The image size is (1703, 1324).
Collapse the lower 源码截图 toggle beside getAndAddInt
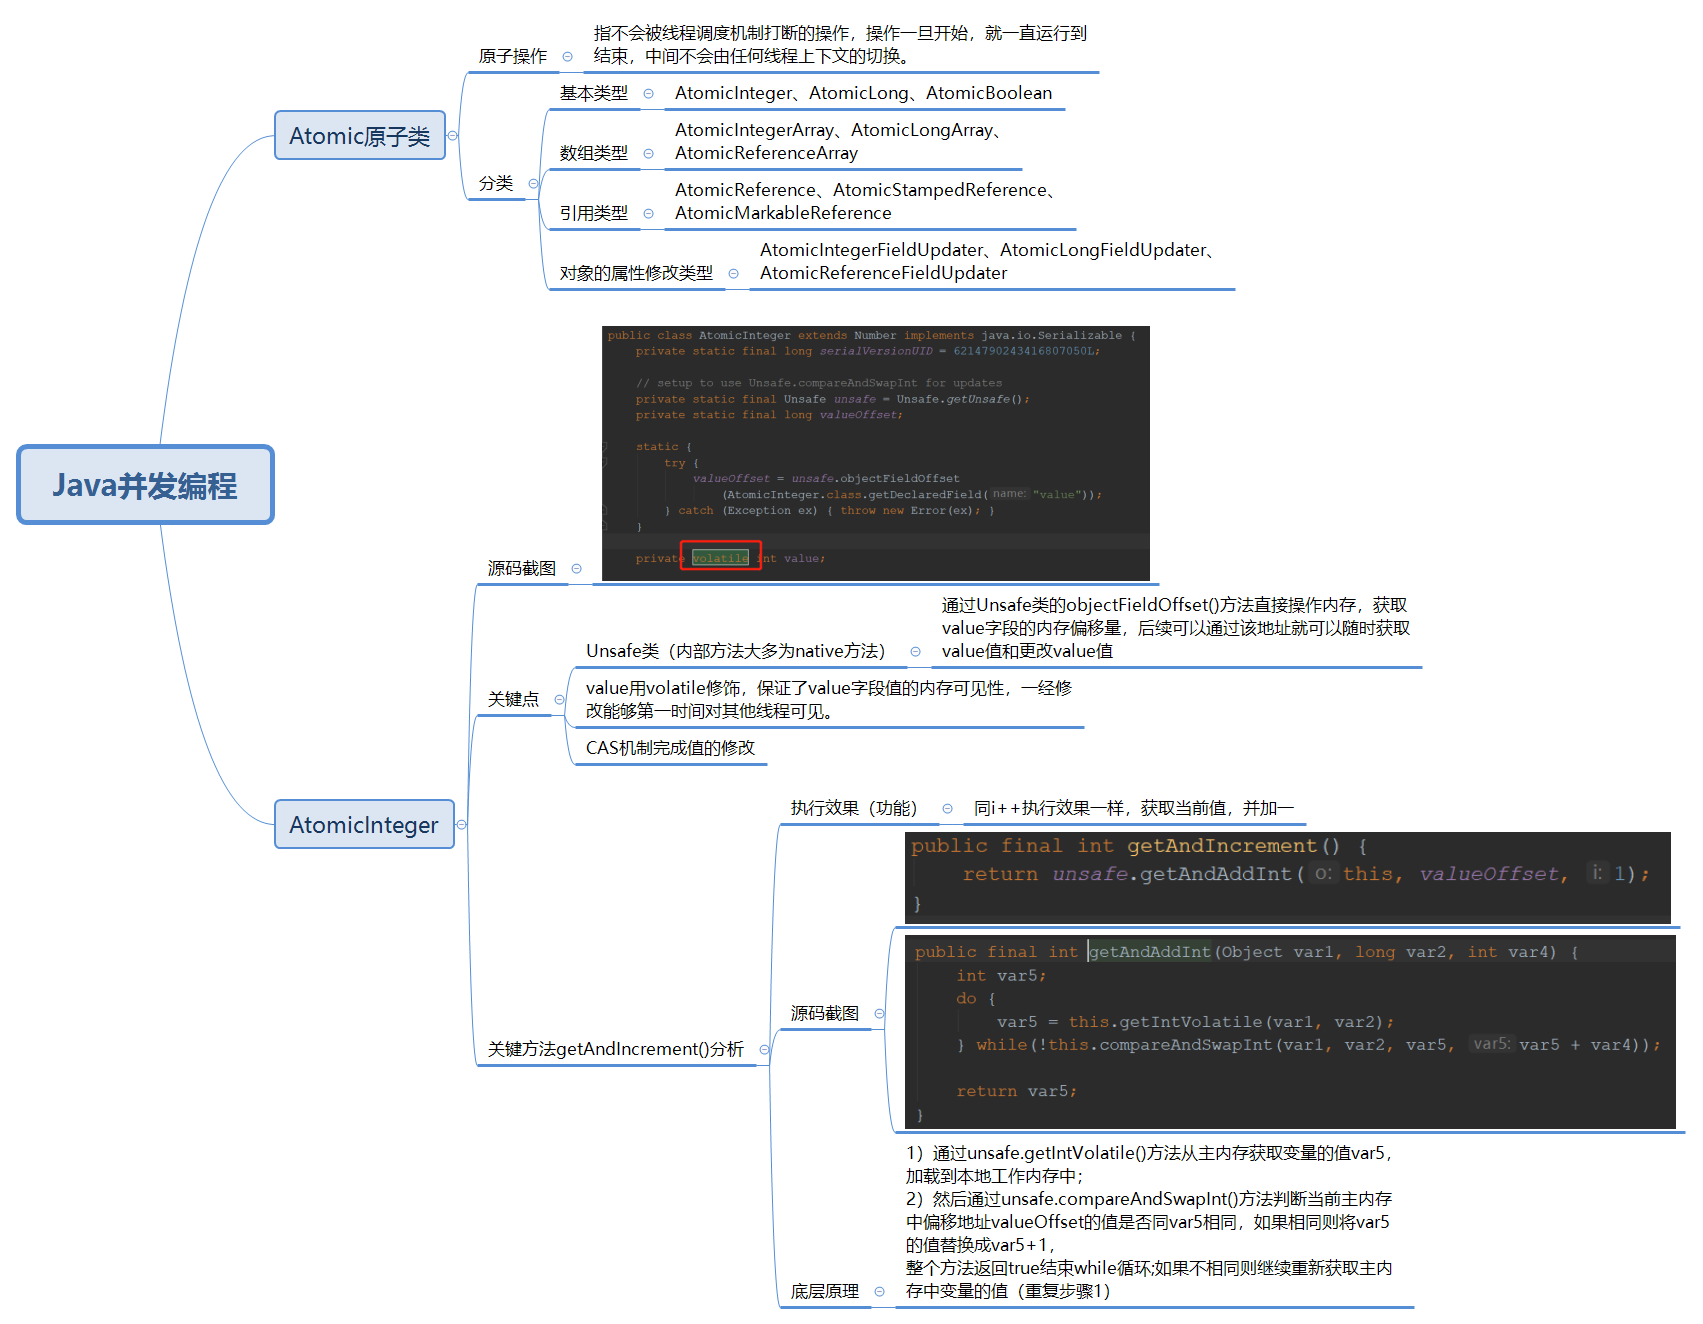click(880, 1014)
